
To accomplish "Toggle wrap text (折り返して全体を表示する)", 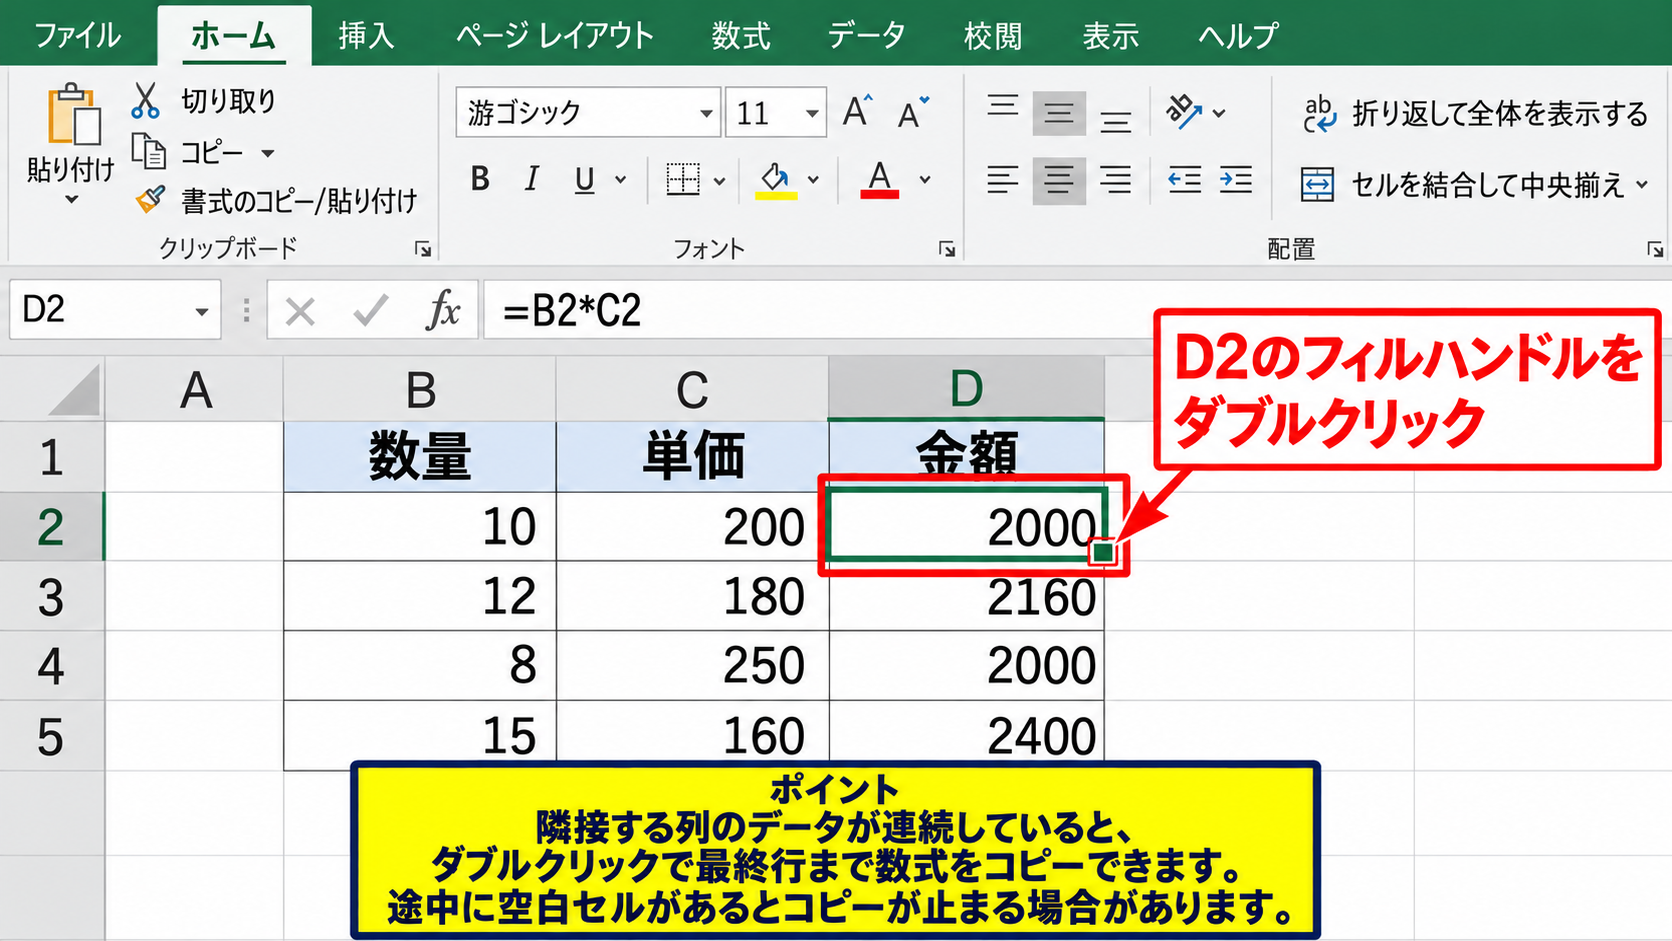I will click(1475, 114).
